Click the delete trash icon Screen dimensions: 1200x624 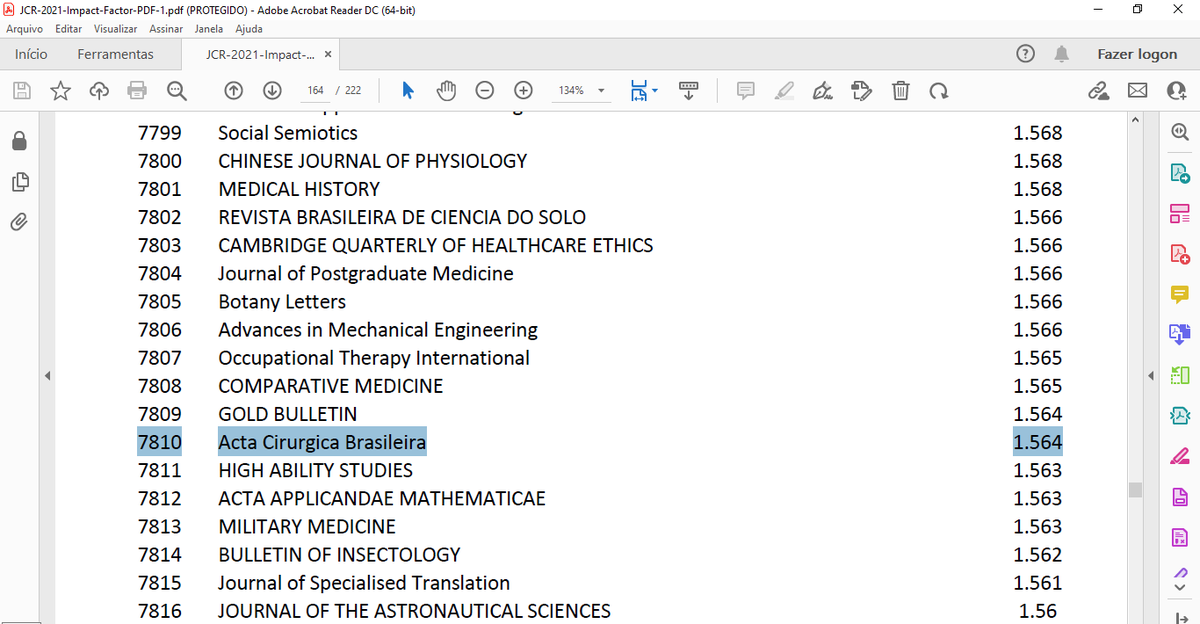900,91
